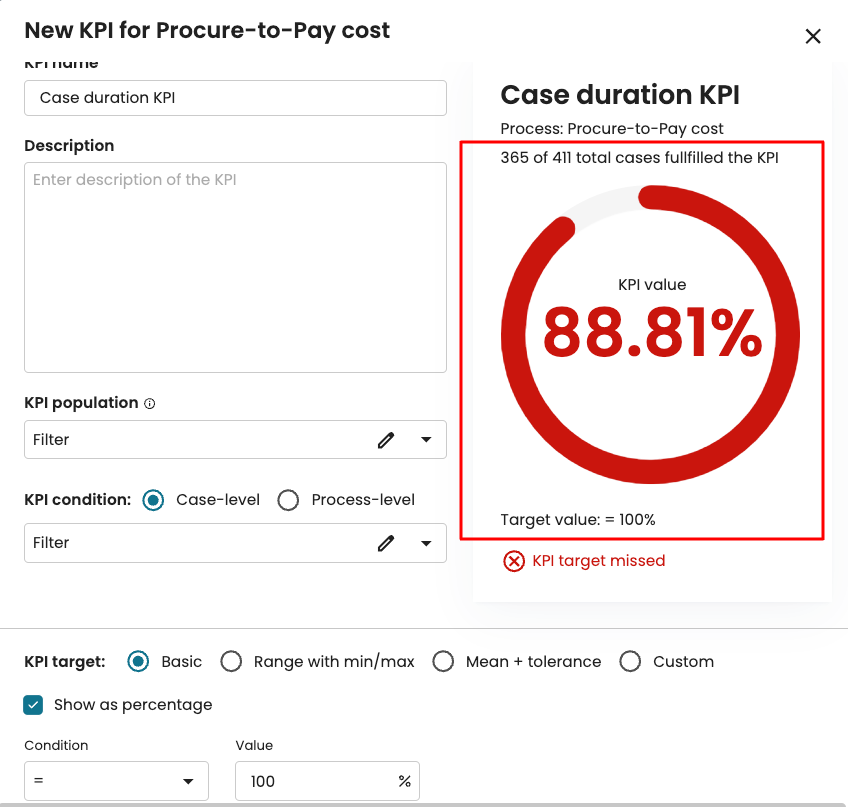Click into the Description text area
Viewport: 848px width, 807px height.
pos(235,267)
